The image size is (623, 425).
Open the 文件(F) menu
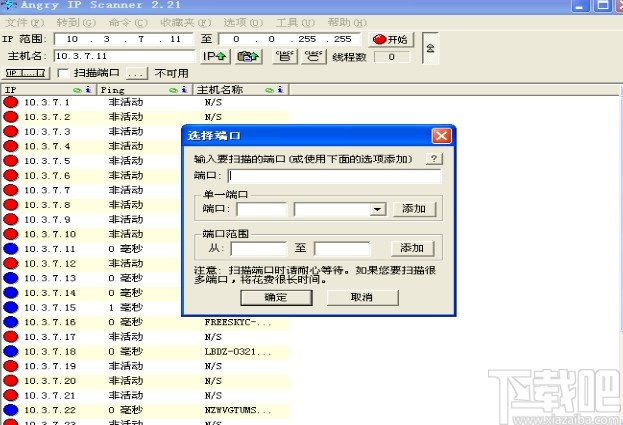[24, 23]
